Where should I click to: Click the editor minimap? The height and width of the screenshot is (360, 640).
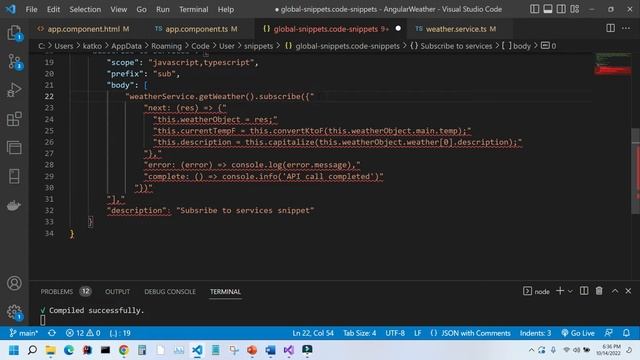(x=613, y=64)
